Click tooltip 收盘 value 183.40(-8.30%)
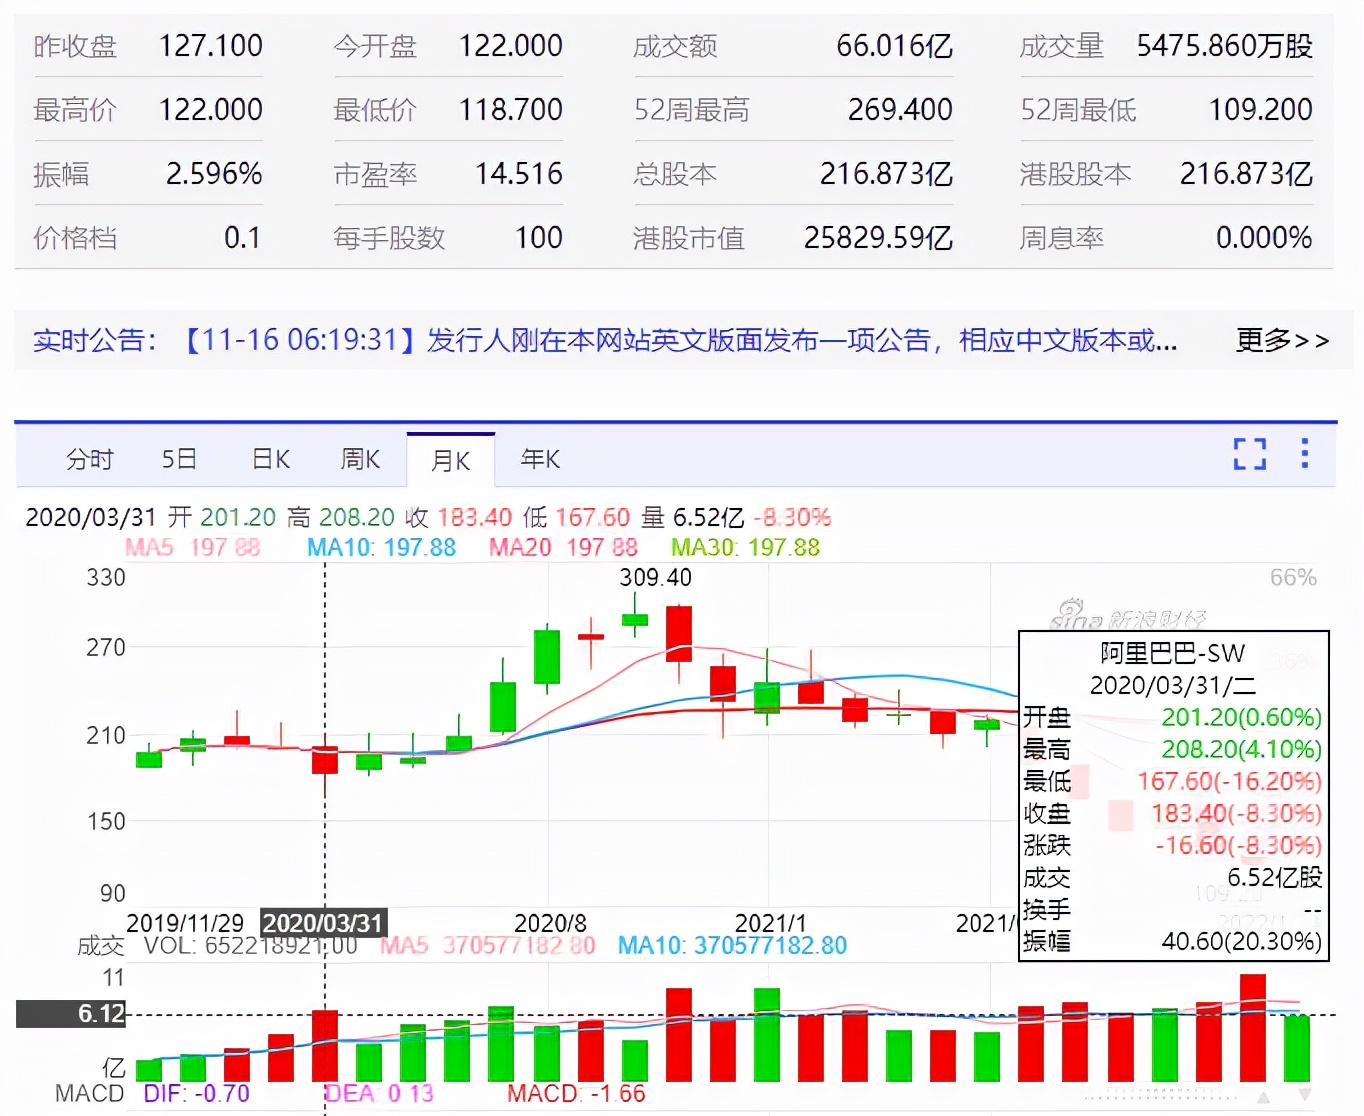The image size is (1364, 1116). click(1236, 813)
